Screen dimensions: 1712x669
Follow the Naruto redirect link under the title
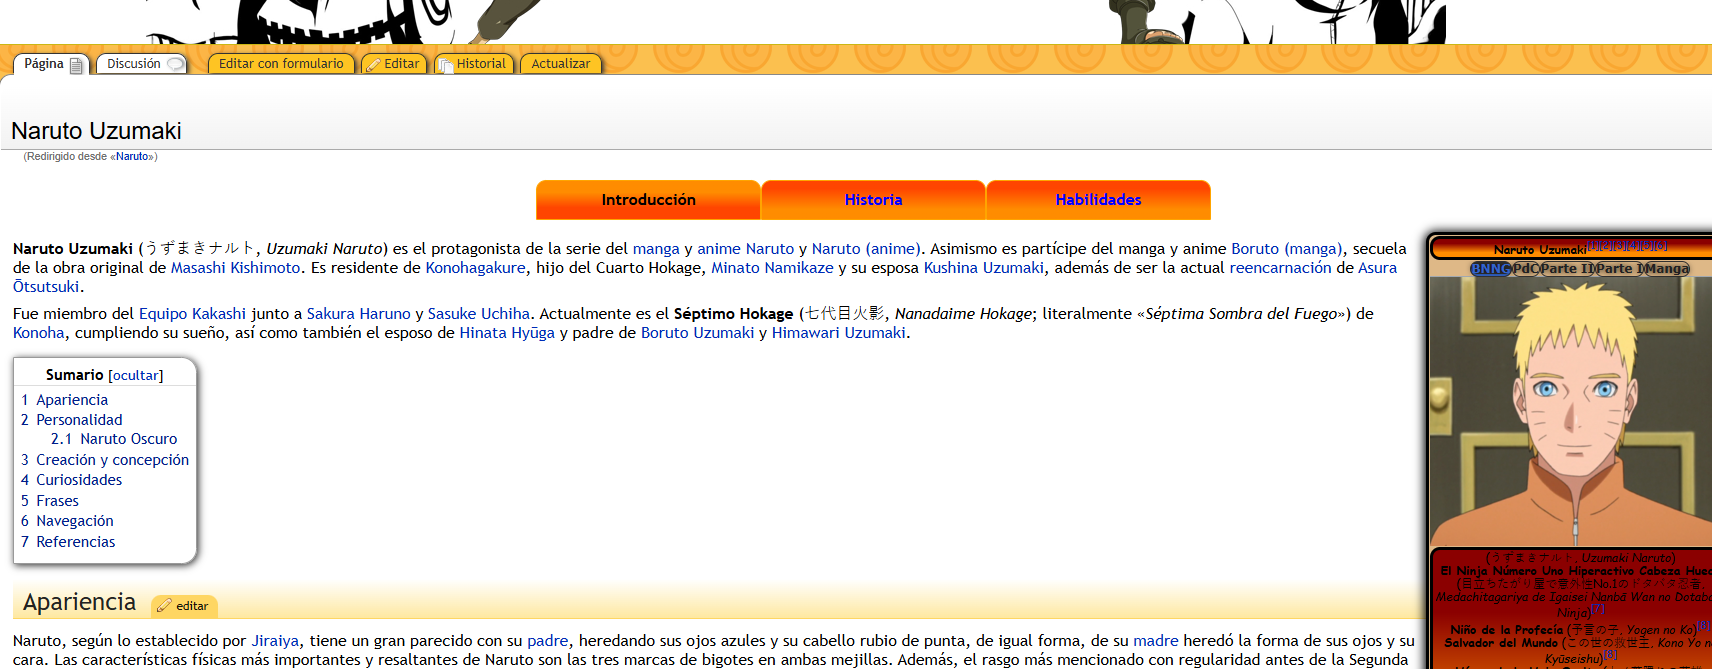pos(132,157)
